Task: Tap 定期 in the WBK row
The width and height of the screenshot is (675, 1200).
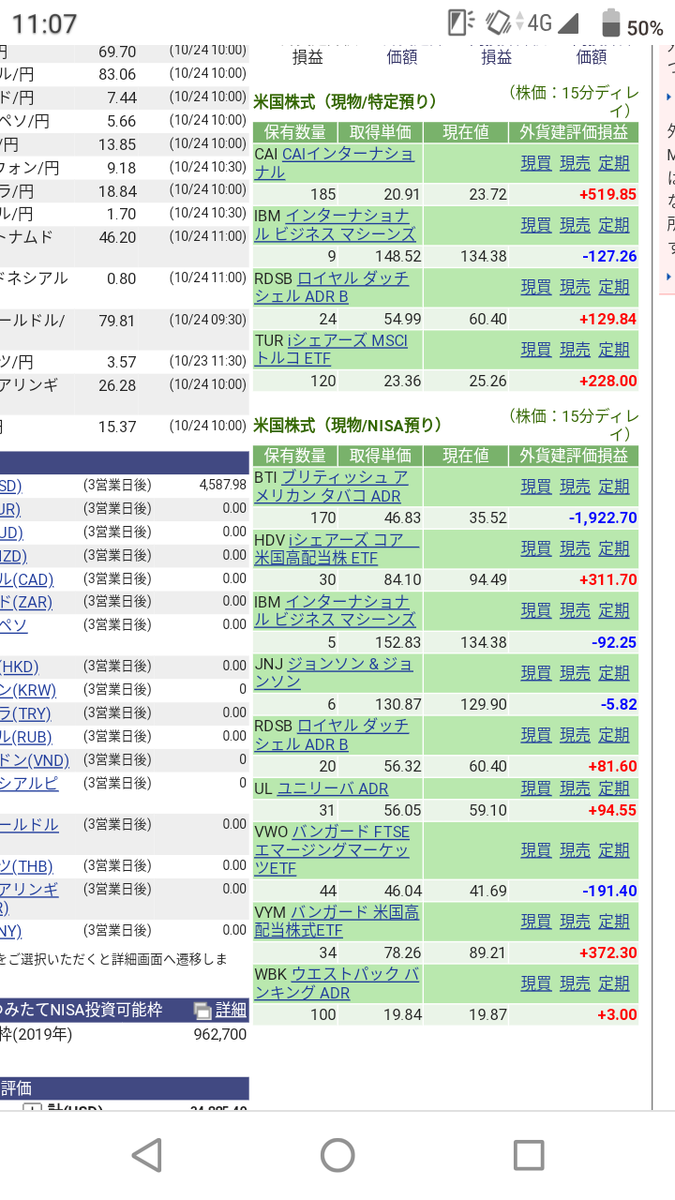Action: (x=614, y=983)
